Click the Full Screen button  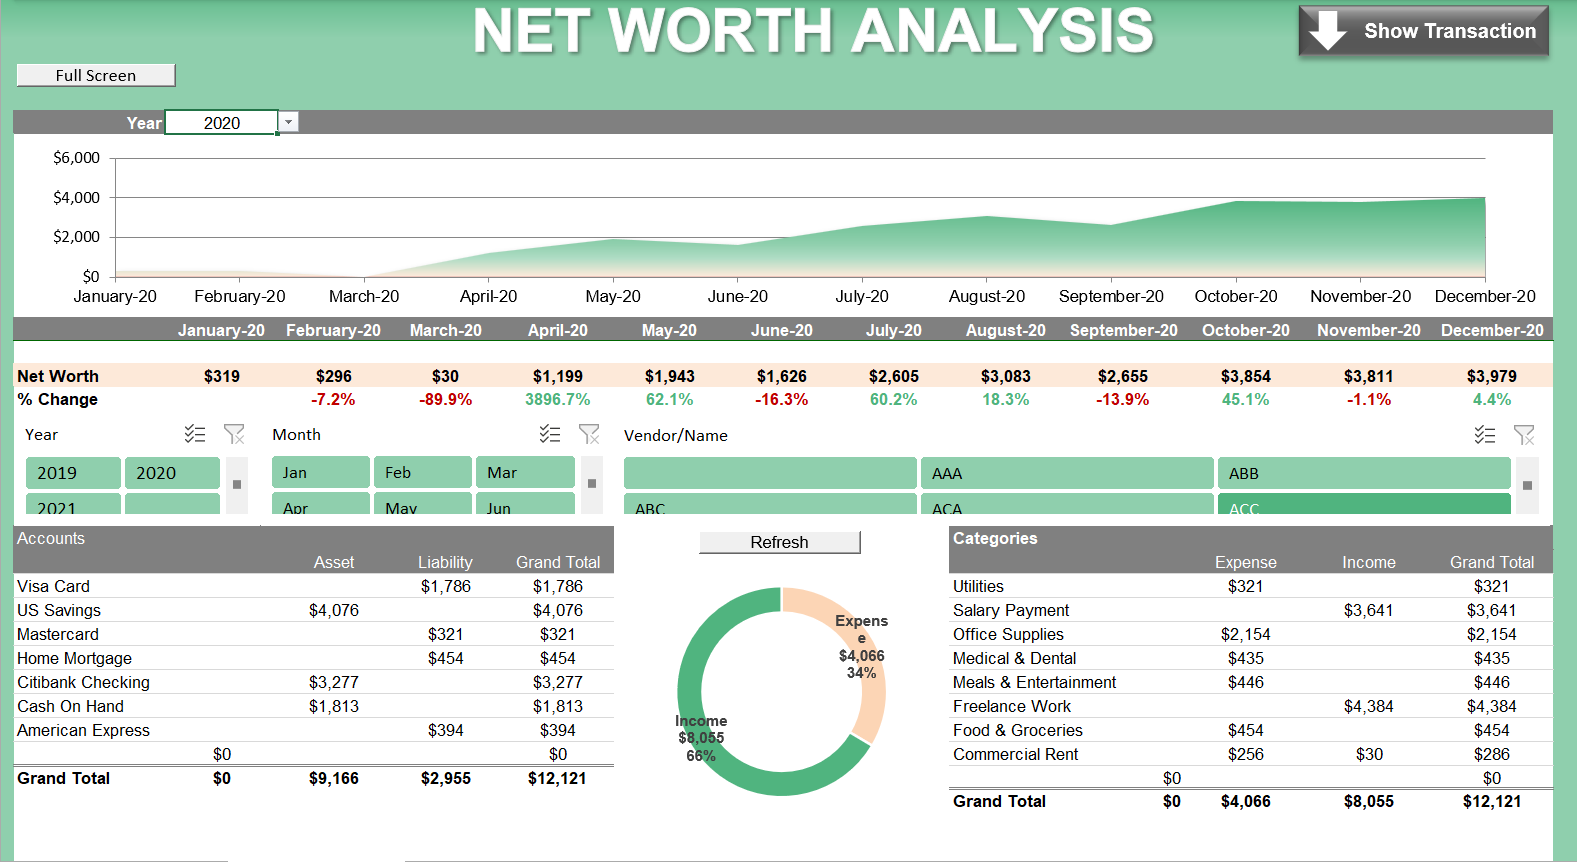96,75
